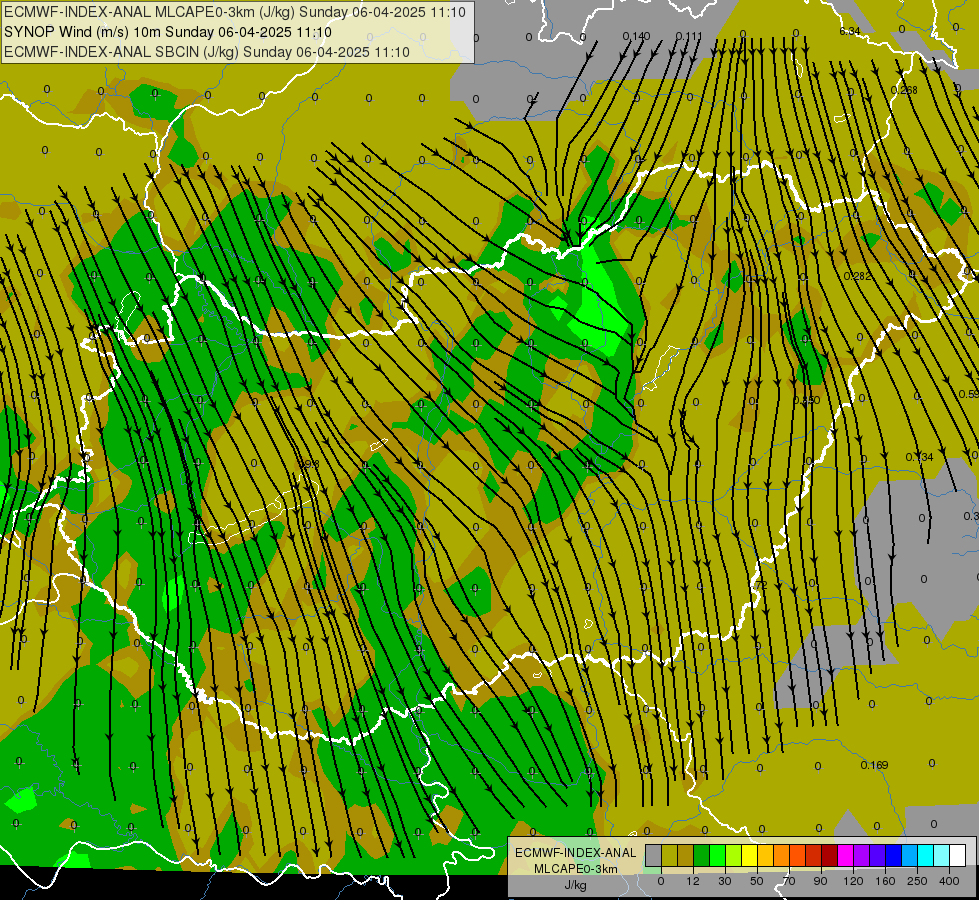Screen dimensions: 979x900
Task: Click the SYNOP Wind 10m header line
Action: point(167,32)
